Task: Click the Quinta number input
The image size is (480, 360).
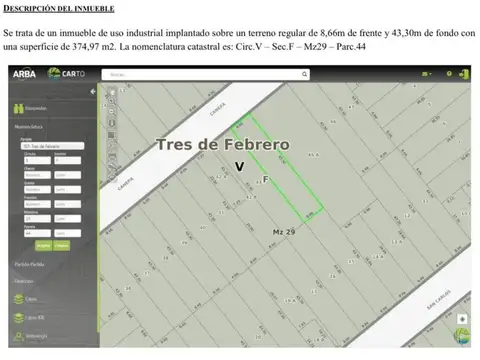Action: (37, 189)
